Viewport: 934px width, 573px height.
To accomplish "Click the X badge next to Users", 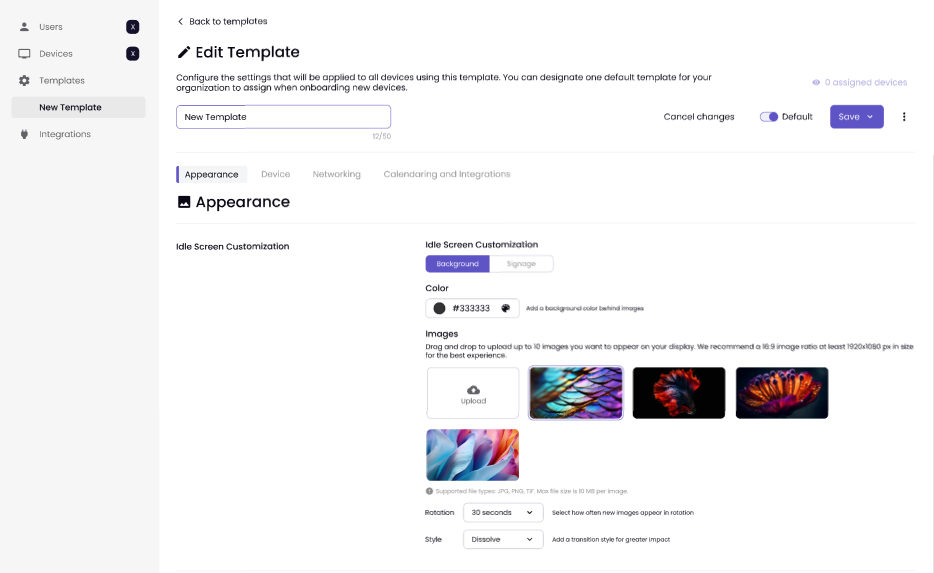I will [133, 27].
